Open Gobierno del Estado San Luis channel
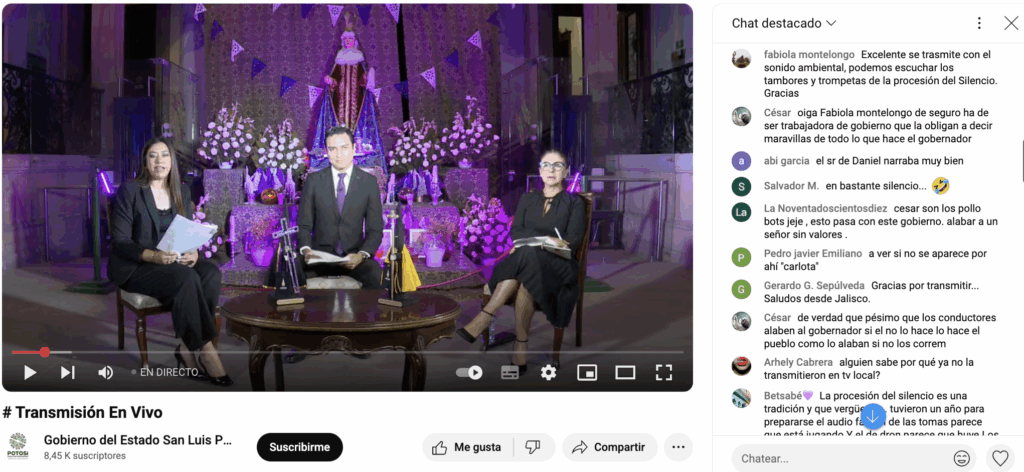This screenshot has width=1024, height=472. (138, 440)
